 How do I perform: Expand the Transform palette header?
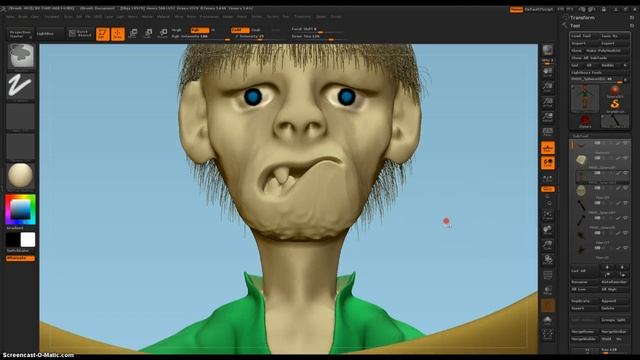click(x=582, y=18)
